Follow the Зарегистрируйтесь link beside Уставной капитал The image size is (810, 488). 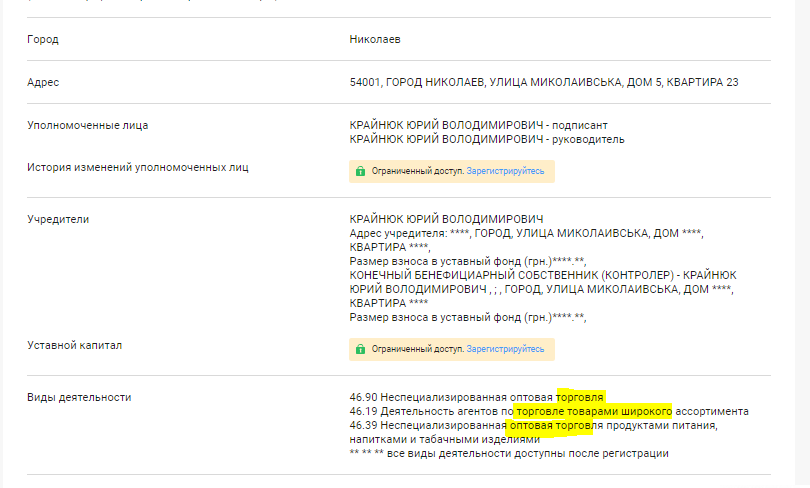click(505, 350)
